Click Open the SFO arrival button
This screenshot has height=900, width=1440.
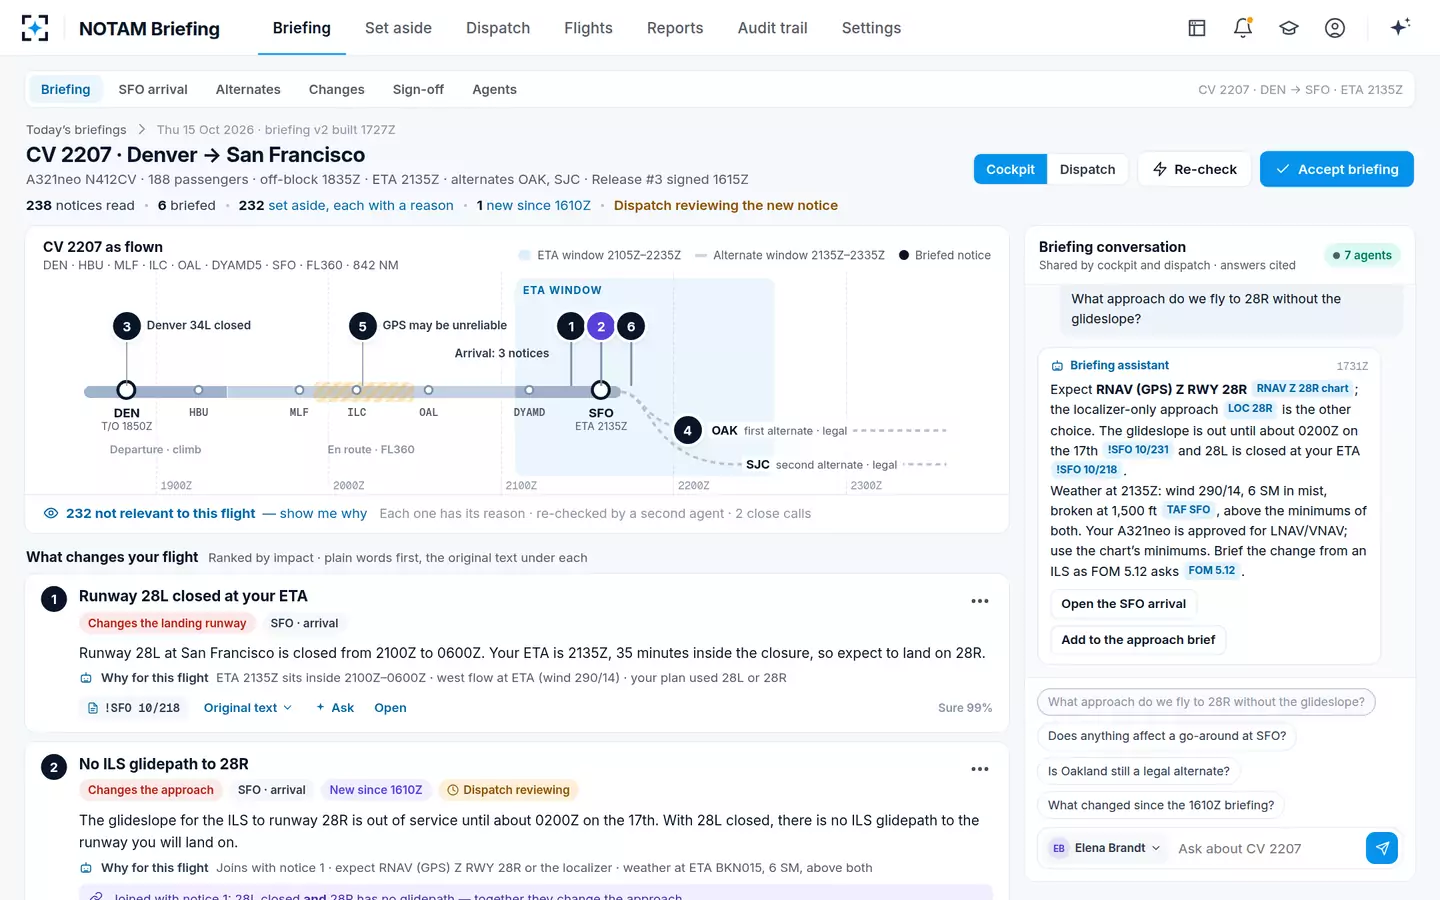pos(1123,604)
